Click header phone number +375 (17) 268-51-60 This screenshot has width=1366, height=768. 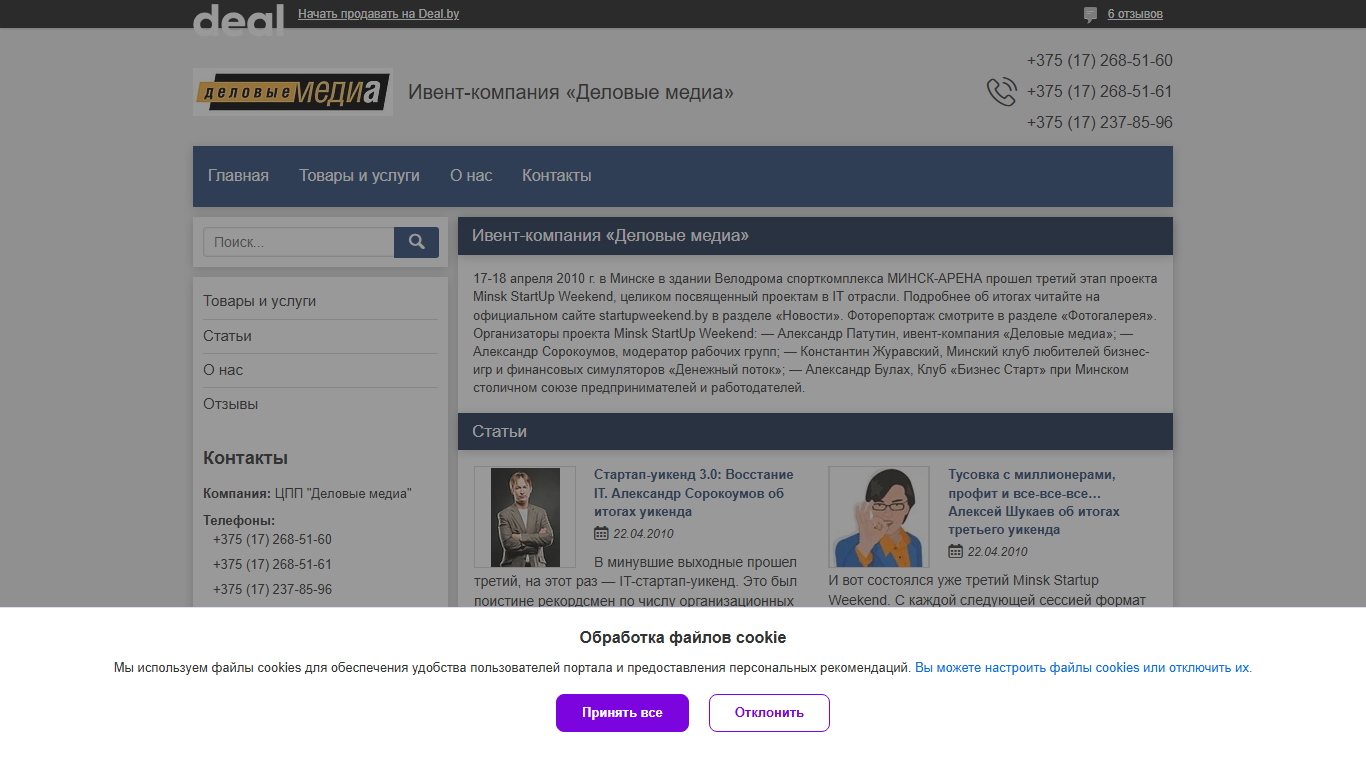pos(1099,61)
